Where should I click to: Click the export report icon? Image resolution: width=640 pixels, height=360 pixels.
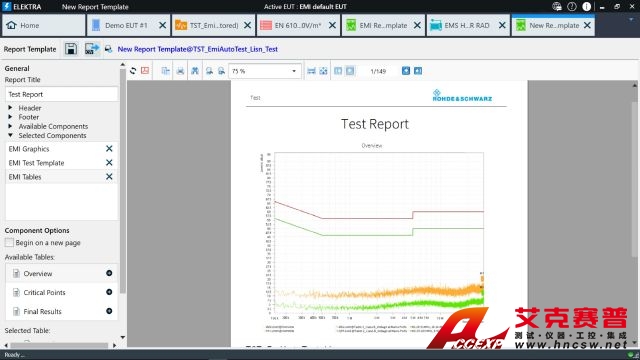[x=91, y=49]
